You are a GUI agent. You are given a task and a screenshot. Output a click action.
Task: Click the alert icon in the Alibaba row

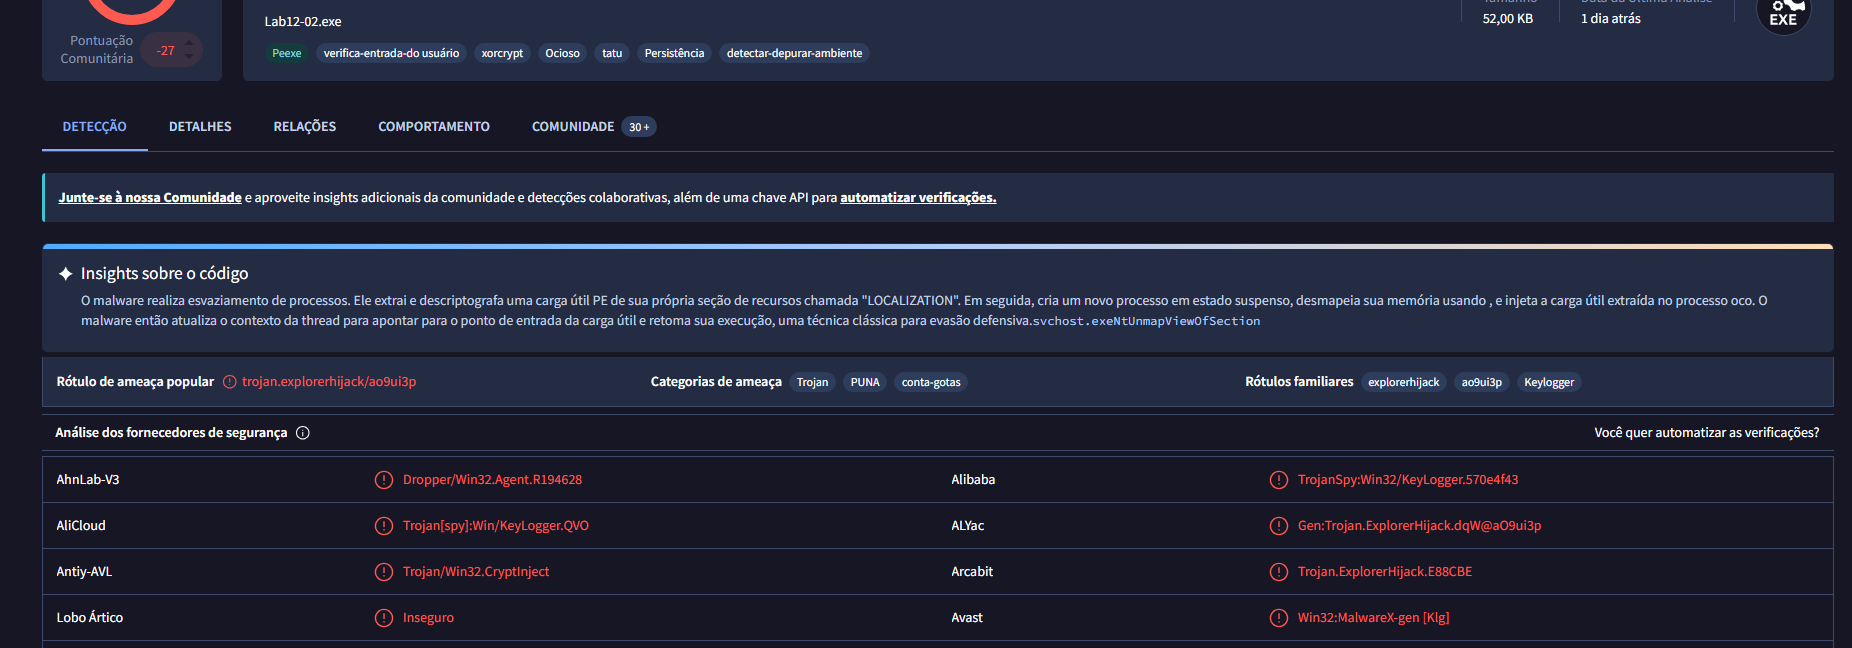click(x=1279, y=480)
